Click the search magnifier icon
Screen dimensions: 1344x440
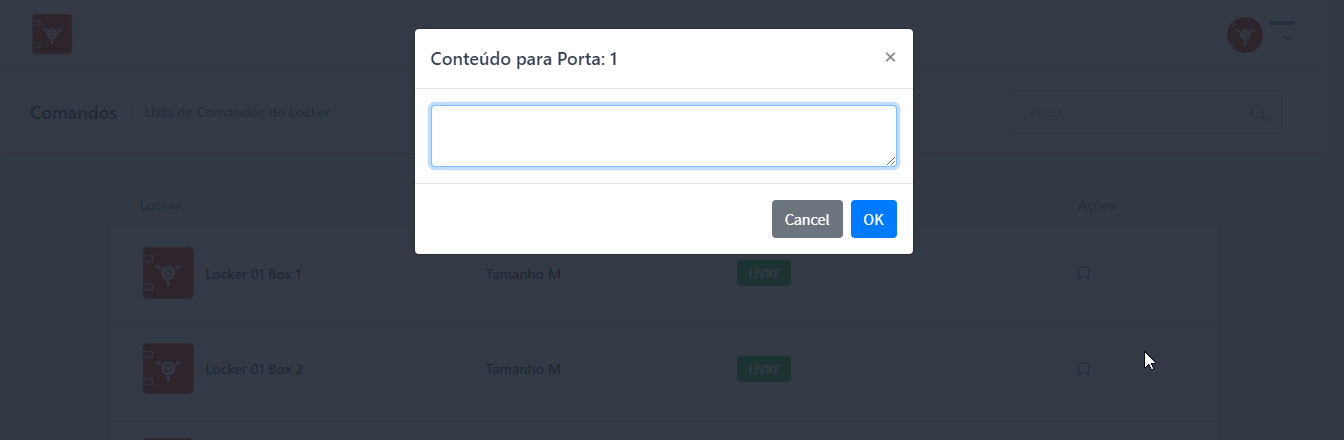(1258, 113)
